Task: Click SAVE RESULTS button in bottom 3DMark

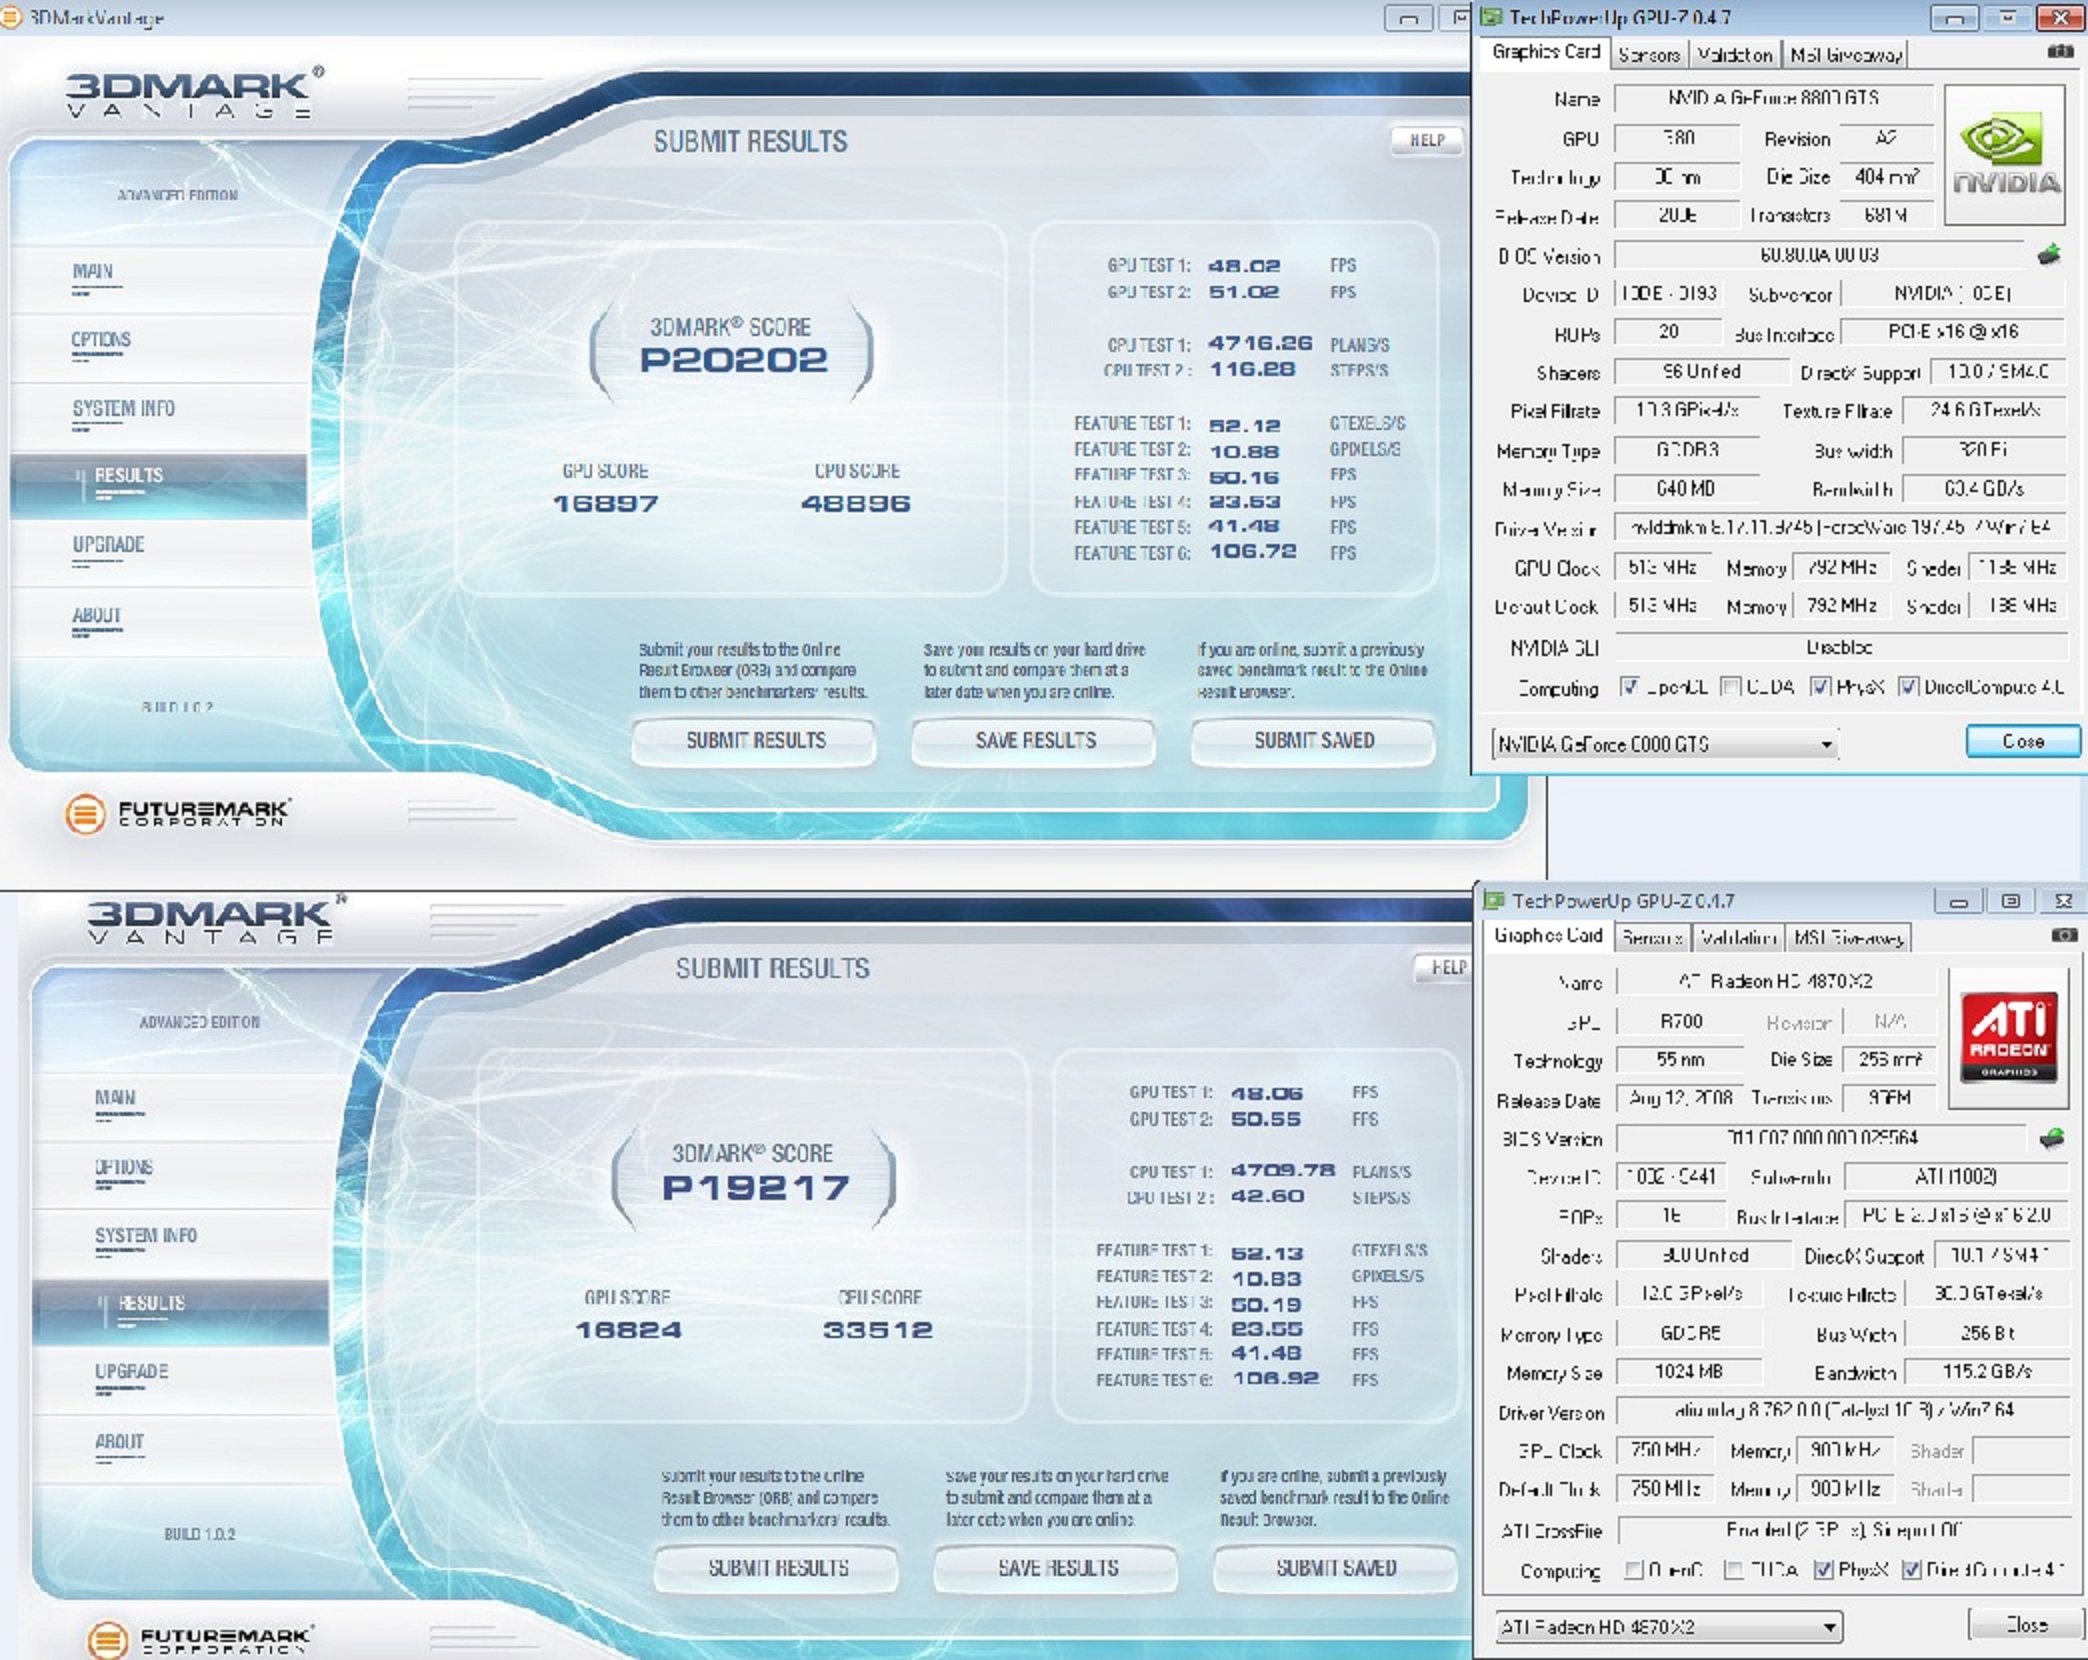Action: [x=1058, y=1568]
